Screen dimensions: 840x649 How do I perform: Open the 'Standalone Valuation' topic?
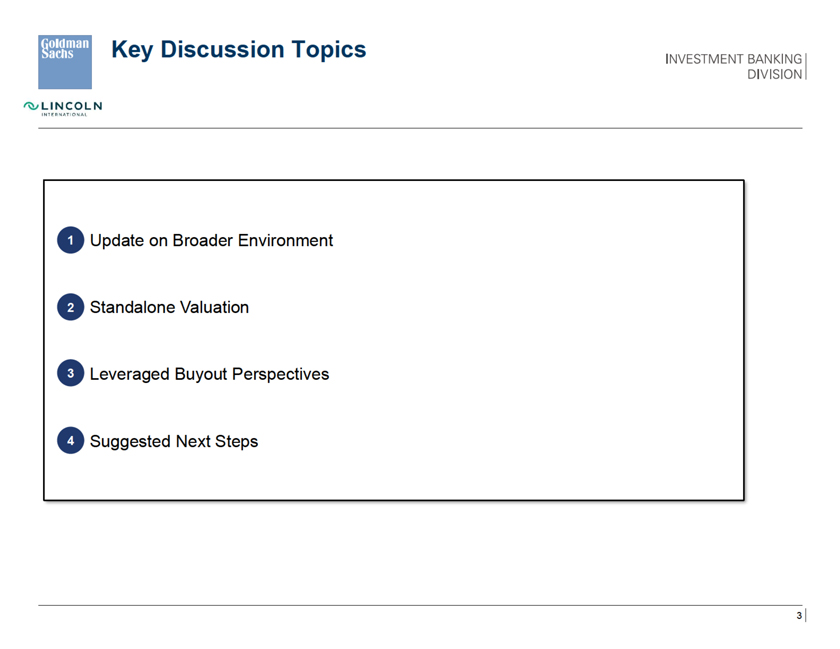[169, 308]
